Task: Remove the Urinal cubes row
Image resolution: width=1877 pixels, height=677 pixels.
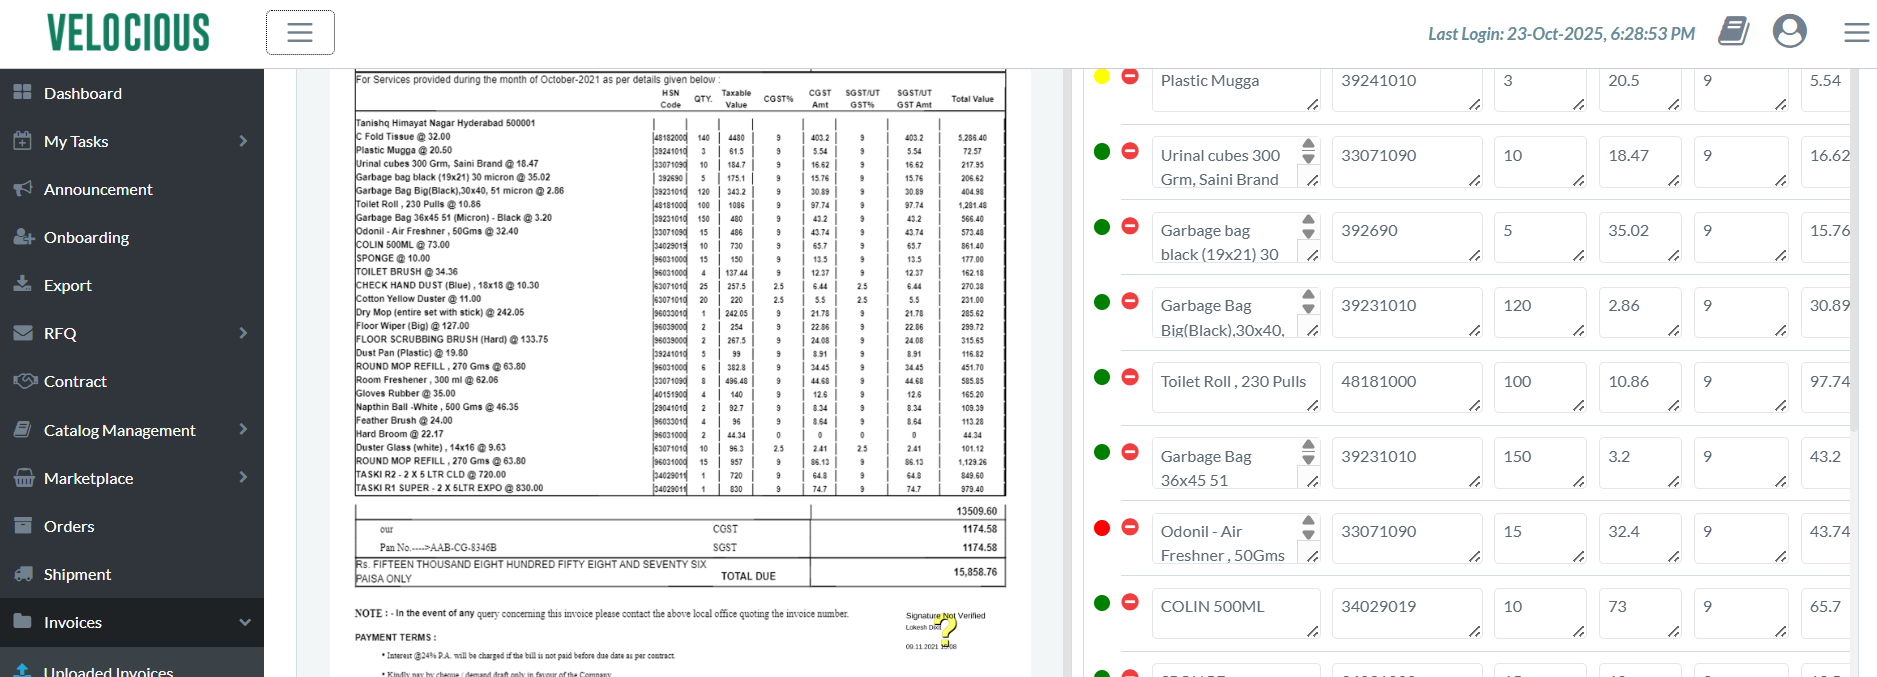Action: pos(1130,151)
